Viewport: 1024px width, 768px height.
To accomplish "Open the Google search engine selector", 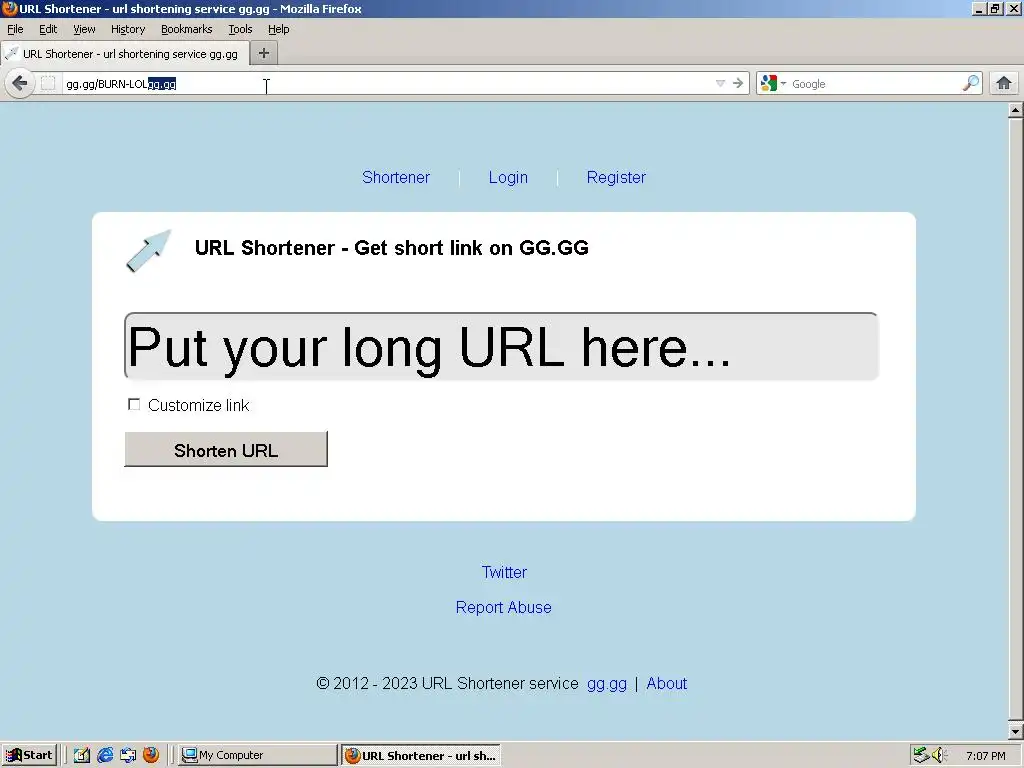I will coord(773,84).
